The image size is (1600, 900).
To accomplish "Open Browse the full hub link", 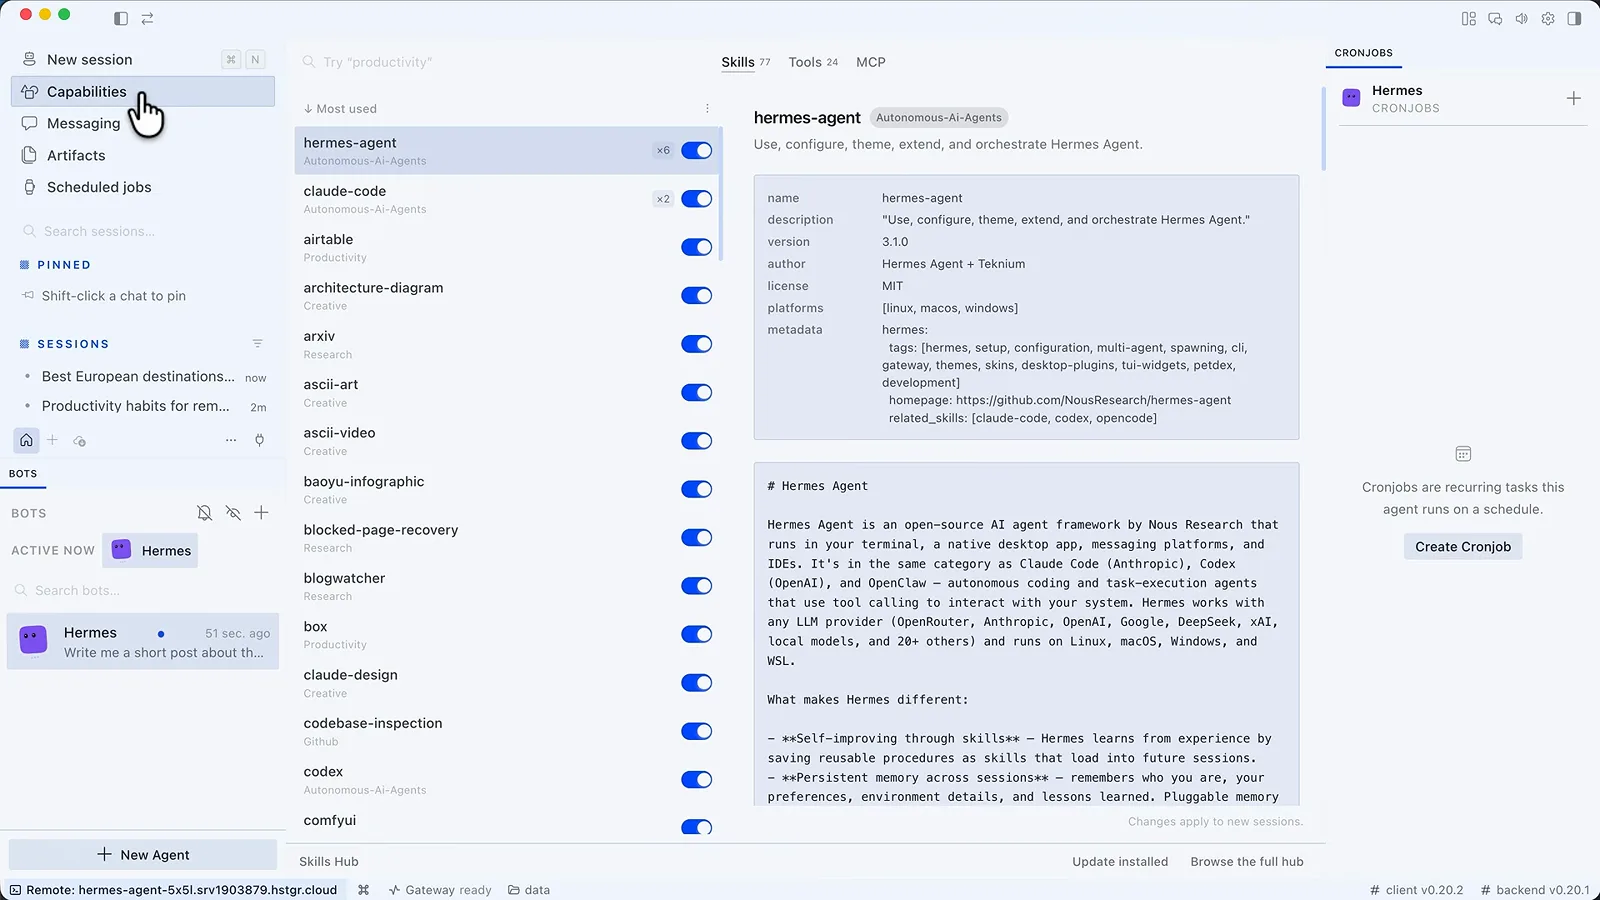I will click(x=1247, y=862).
